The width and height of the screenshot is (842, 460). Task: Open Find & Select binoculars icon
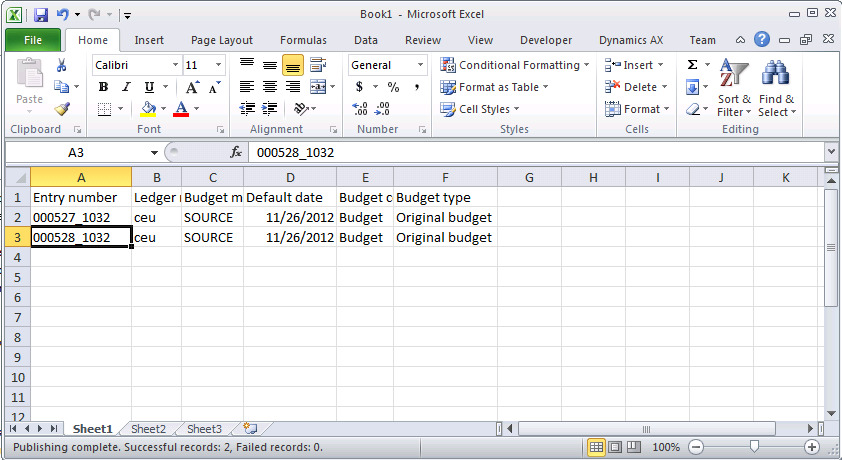coord(776,88)
